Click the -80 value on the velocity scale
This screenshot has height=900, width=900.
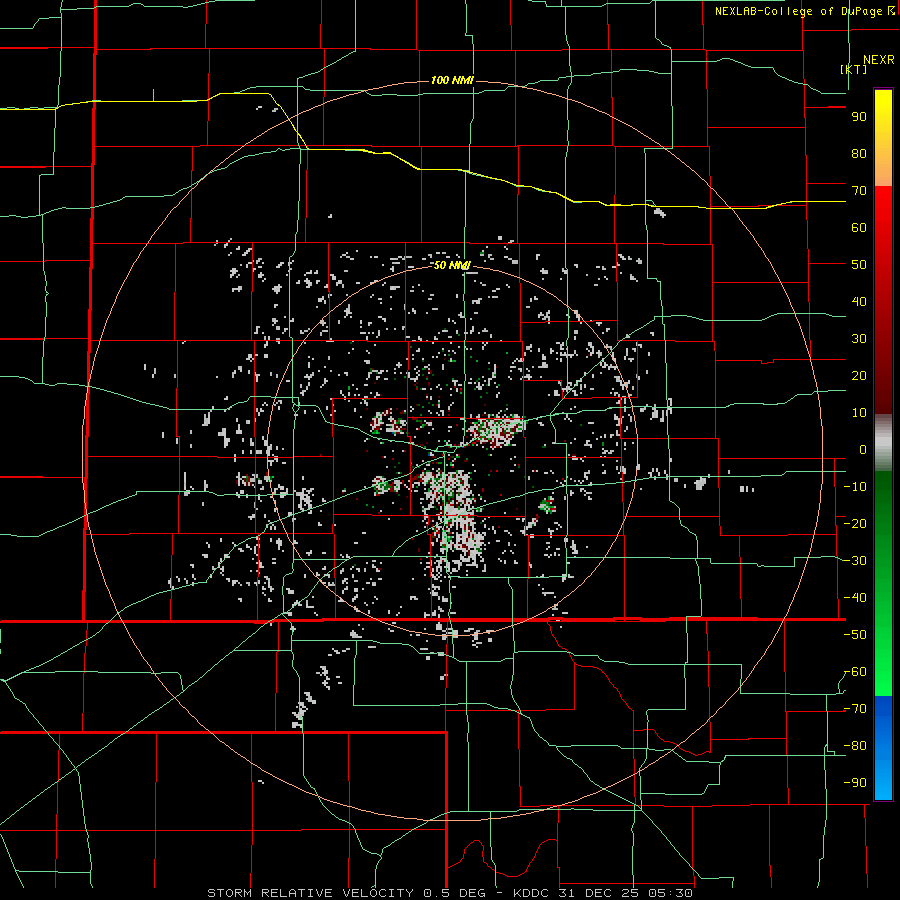[855, 746]
